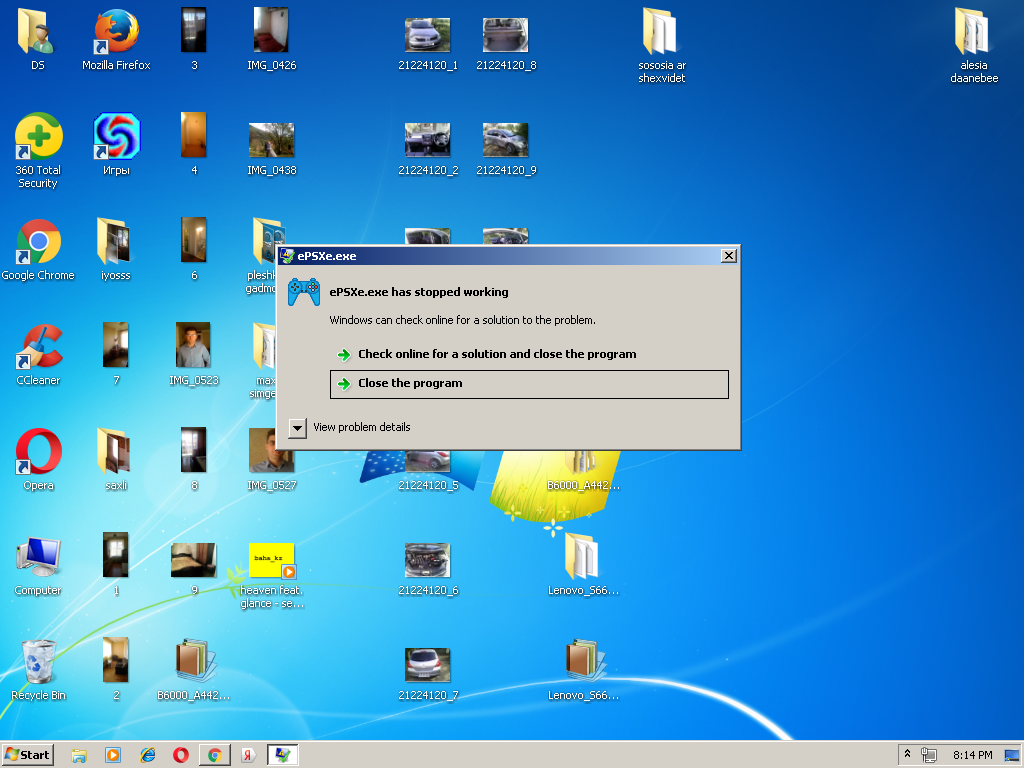Open the Start menu
The width and height of the screenshot is (1024, 768).
28,754
